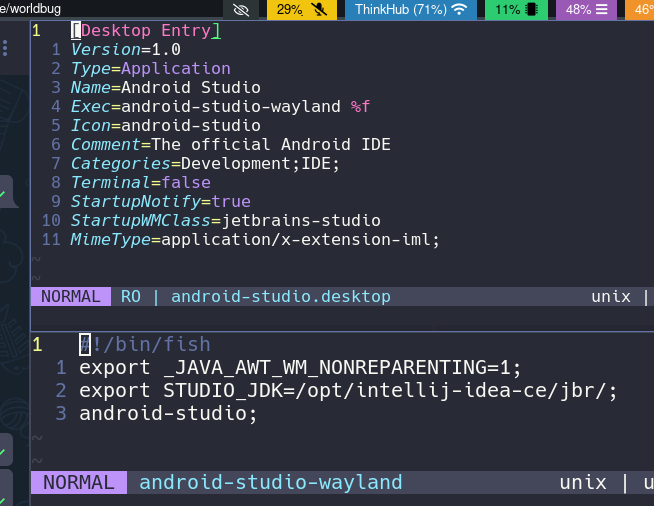Click the crossed-out eye icon in top bar
Image resolution: width=654 pixels, height=506 pixels.
pos(241,9)
